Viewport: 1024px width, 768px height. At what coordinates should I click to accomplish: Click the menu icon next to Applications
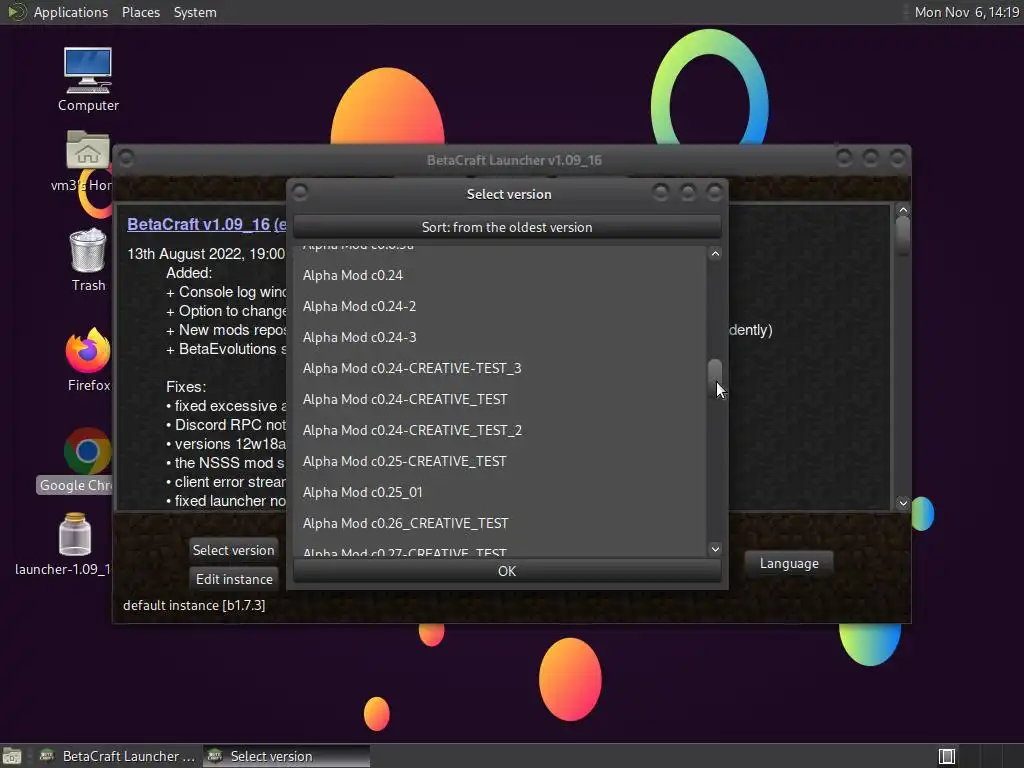(x=16, y=12)
